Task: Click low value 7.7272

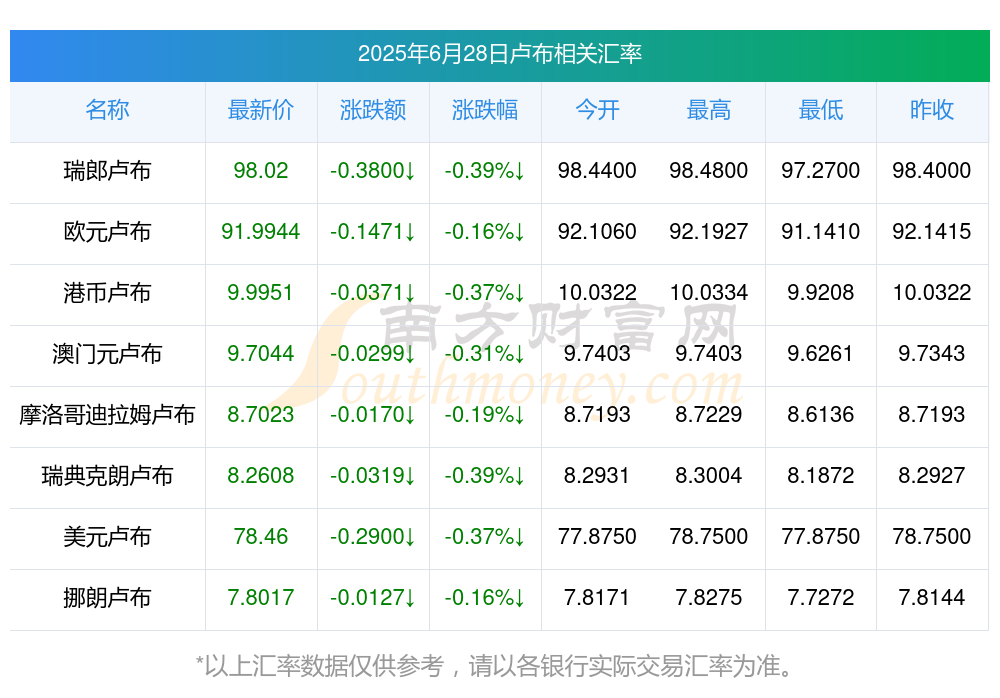Action: pyautogui.click(x=821, y=598)
